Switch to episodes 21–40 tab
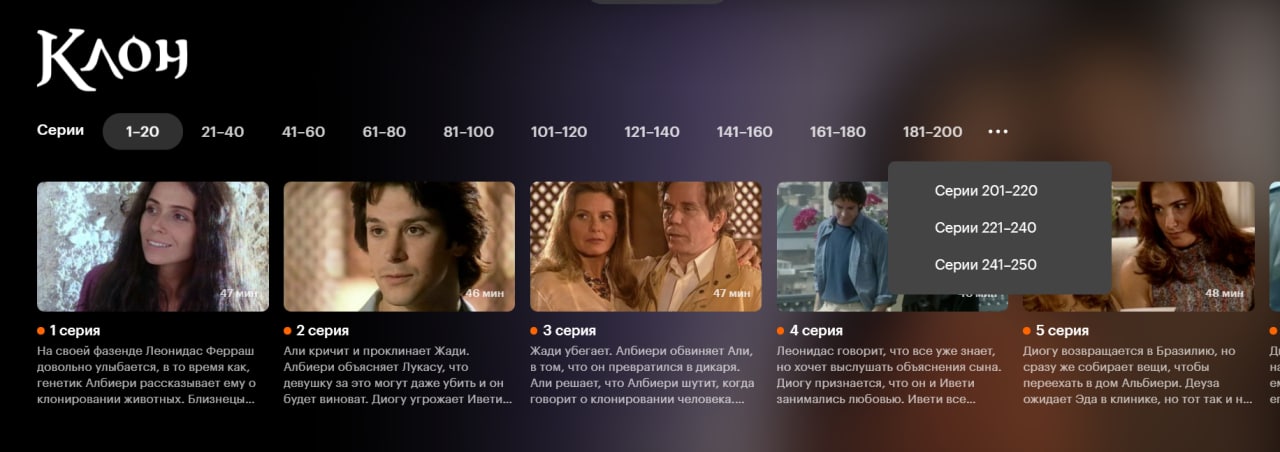Screen dimensions: 1280x452 coord(222,132)
